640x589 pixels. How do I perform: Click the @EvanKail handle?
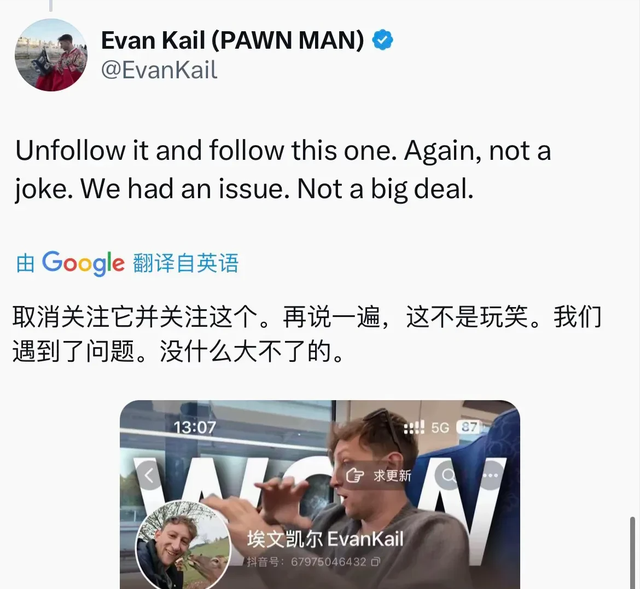pos(159,70)
